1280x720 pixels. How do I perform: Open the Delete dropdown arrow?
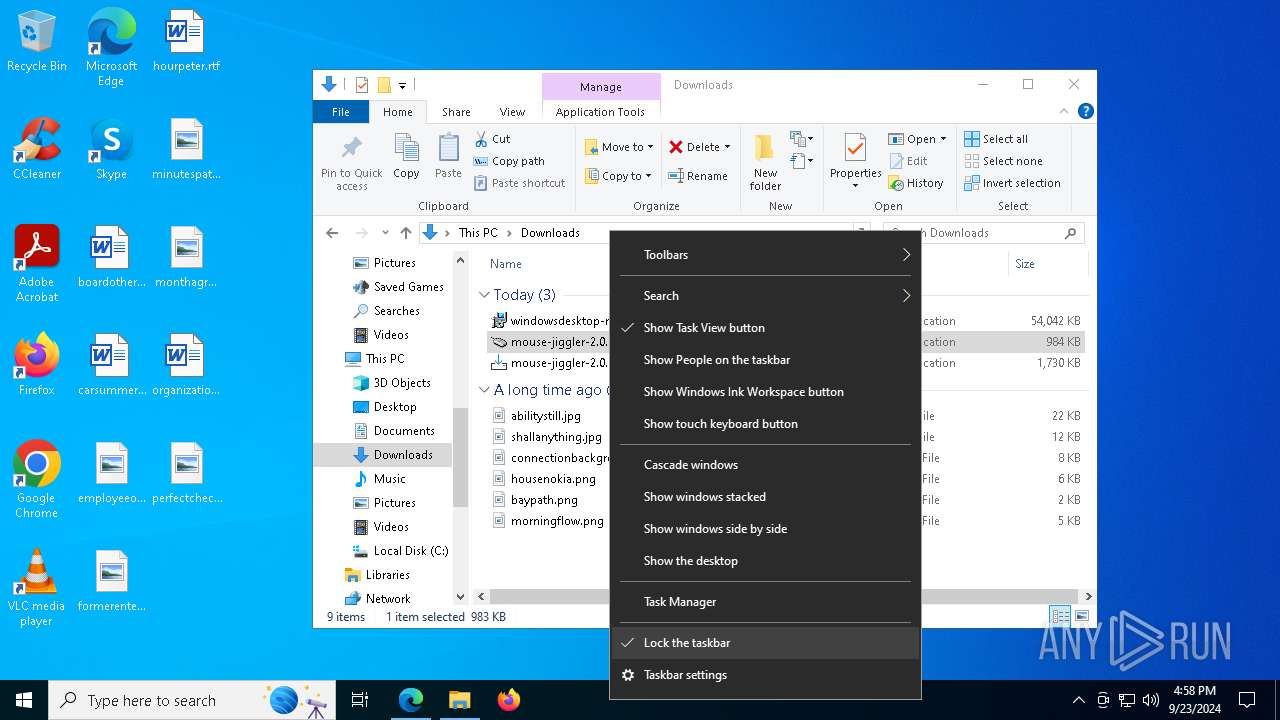(x=727, y=147)
